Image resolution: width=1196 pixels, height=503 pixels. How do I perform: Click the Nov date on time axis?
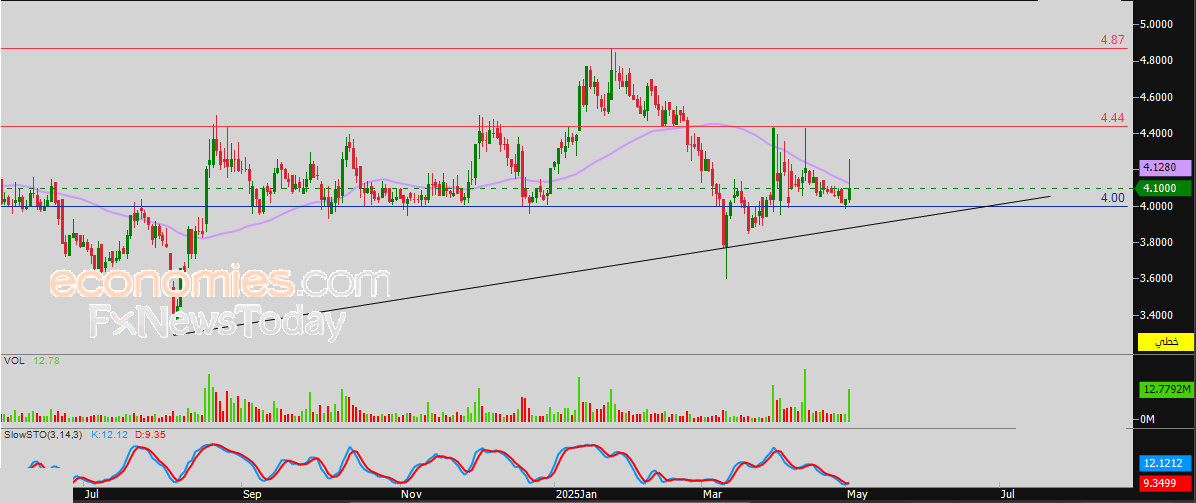[x=411, y=495]
